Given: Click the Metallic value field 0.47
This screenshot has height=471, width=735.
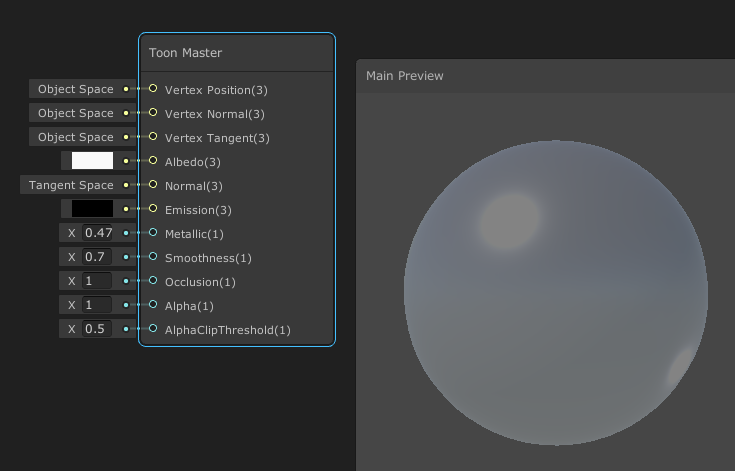Looking at the screenshot, I should tap(98, 233).
